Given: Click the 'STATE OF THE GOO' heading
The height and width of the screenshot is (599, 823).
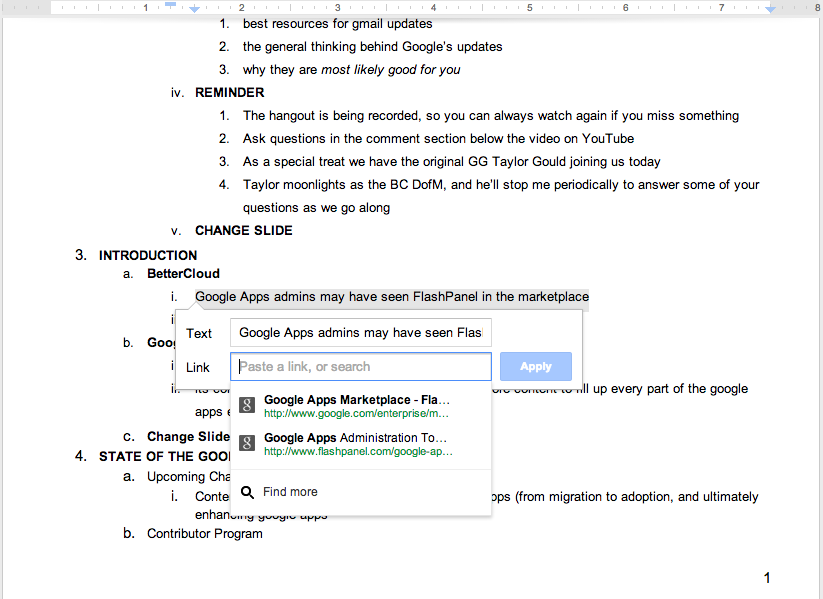Looking at the screenshot, I should click(164, 457).
